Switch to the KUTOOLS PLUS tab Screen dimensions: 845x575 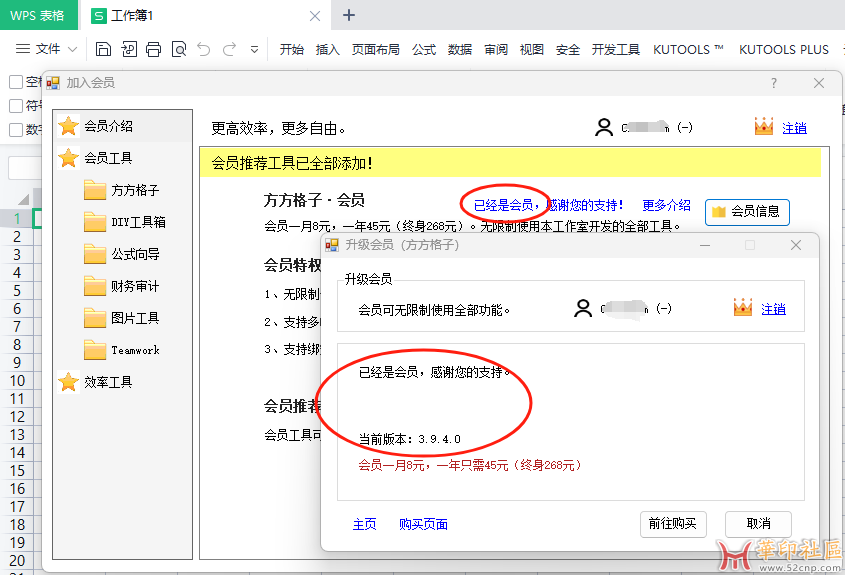tap(783, 49)
